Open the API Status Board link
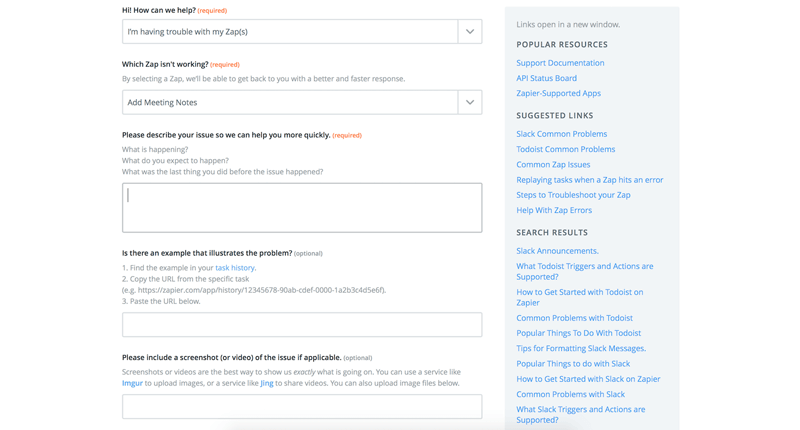This screenshot has width=800, height=430. tap(546, 78)
